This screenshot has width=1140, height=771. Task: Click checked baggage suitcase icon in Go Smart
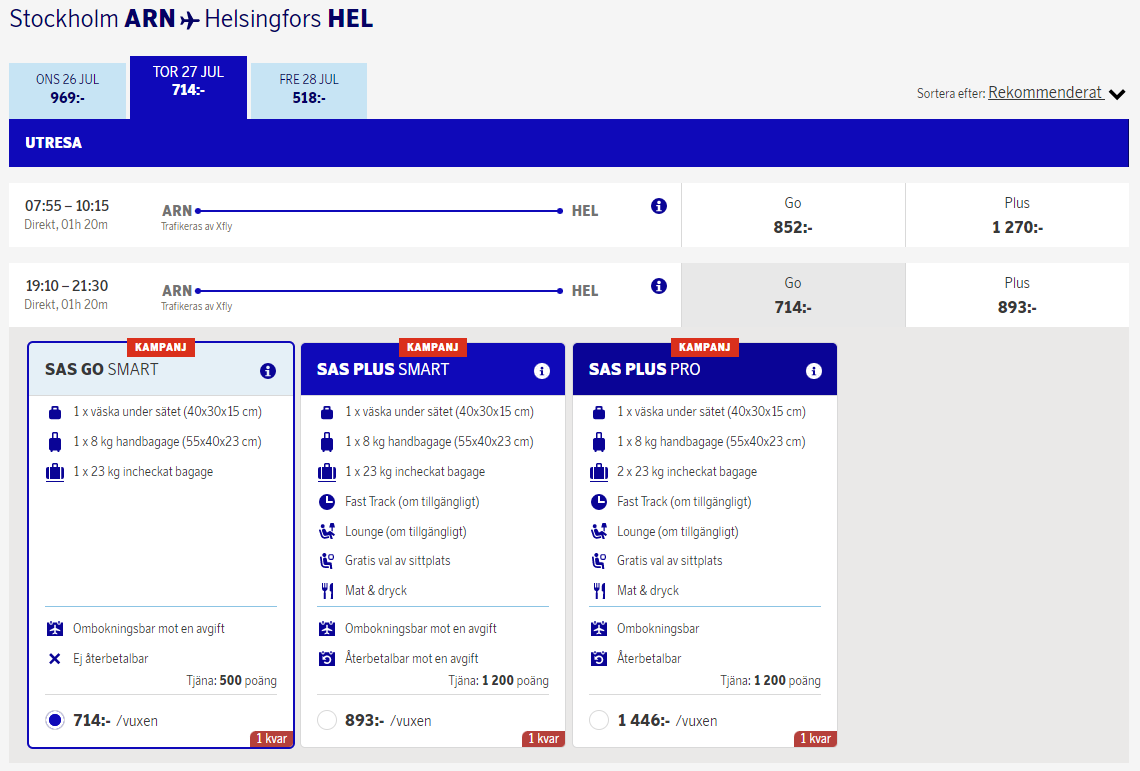(55, 472)
